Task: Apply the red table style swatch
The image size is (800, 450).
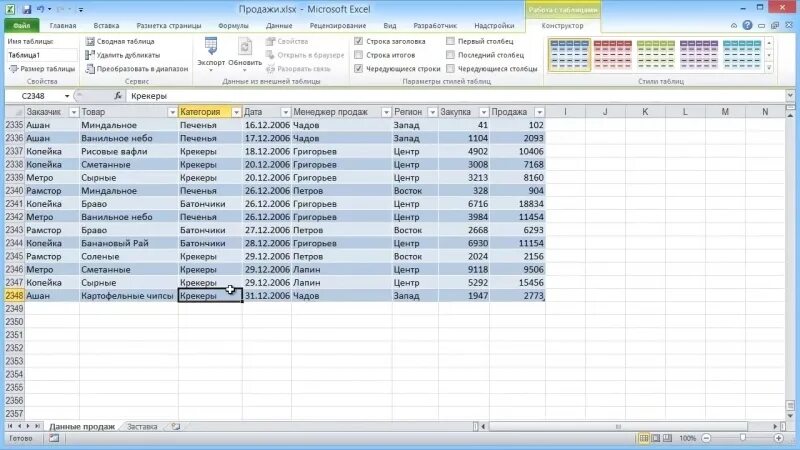Action: coord(613,55)
